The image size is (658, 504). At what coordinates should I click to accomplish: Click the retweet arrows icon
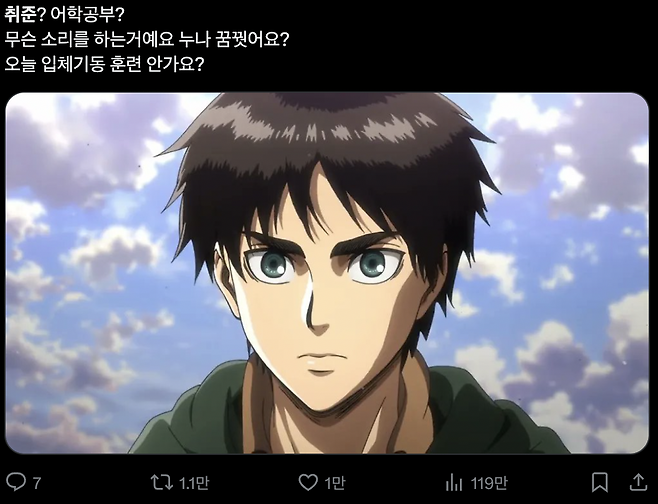click(162, 482)
